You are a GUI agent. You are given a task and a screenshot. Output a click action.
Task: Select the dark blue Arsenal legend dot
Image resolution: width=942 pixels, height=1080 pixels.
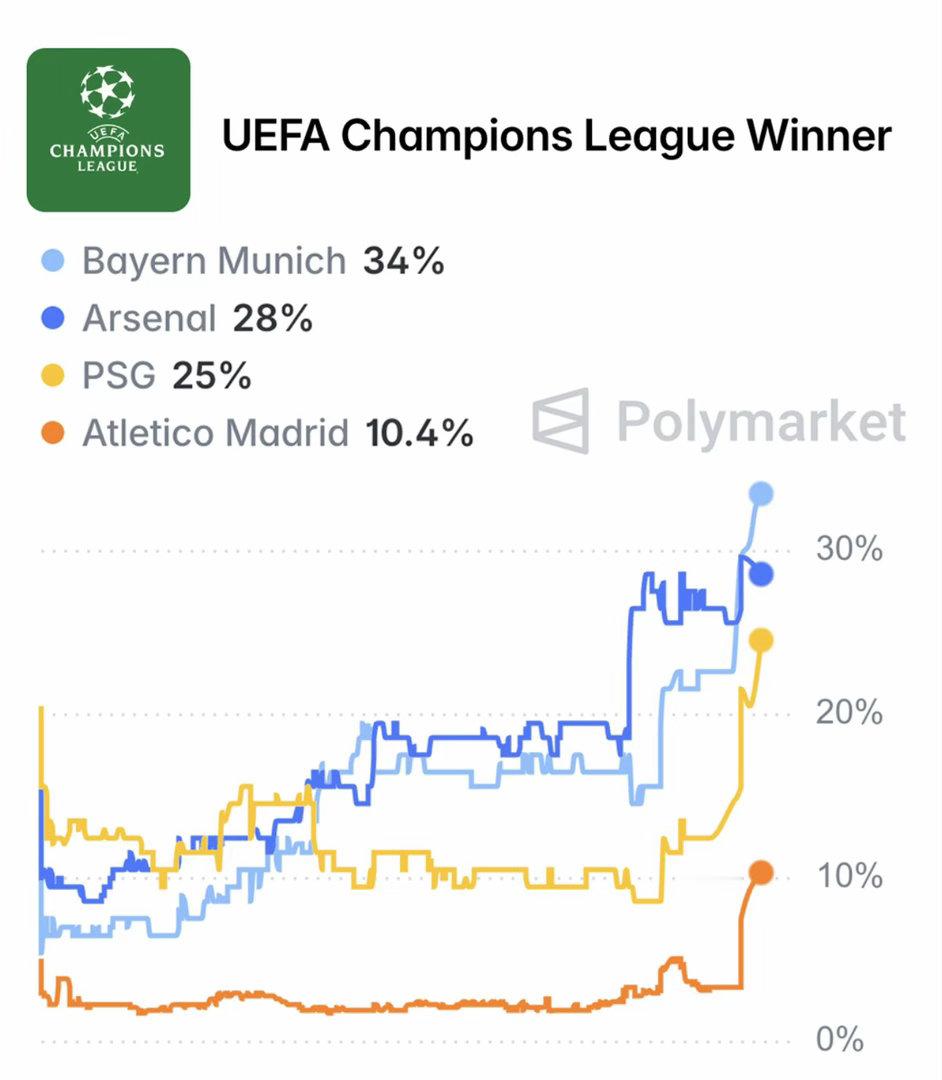coord(55,320)
